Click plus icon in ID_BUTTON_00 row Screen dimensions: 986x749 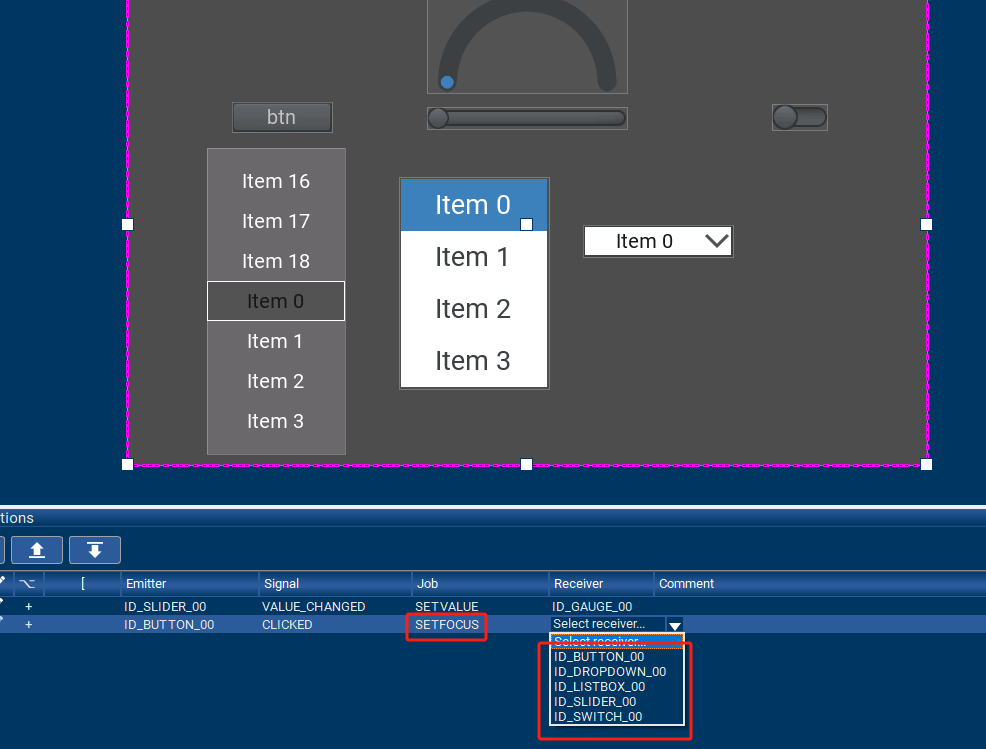point(29,625)
